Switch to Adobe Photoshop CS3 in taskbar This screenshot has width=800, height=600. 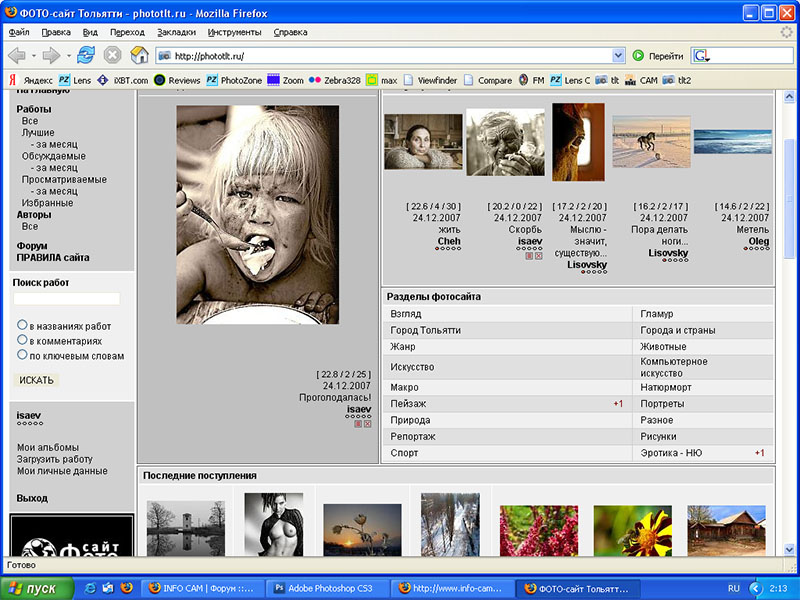[330, 588]
